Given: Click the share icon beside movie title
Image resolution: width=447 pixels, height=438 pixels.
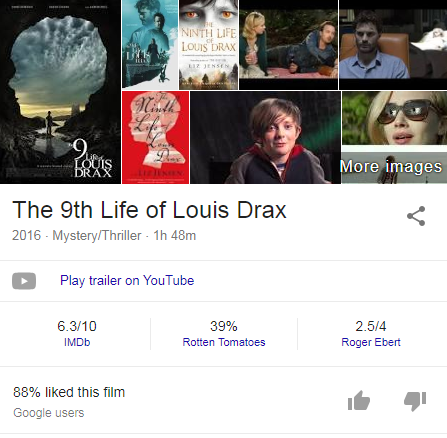Looking at the screenshot, I should tap(416, 216).
